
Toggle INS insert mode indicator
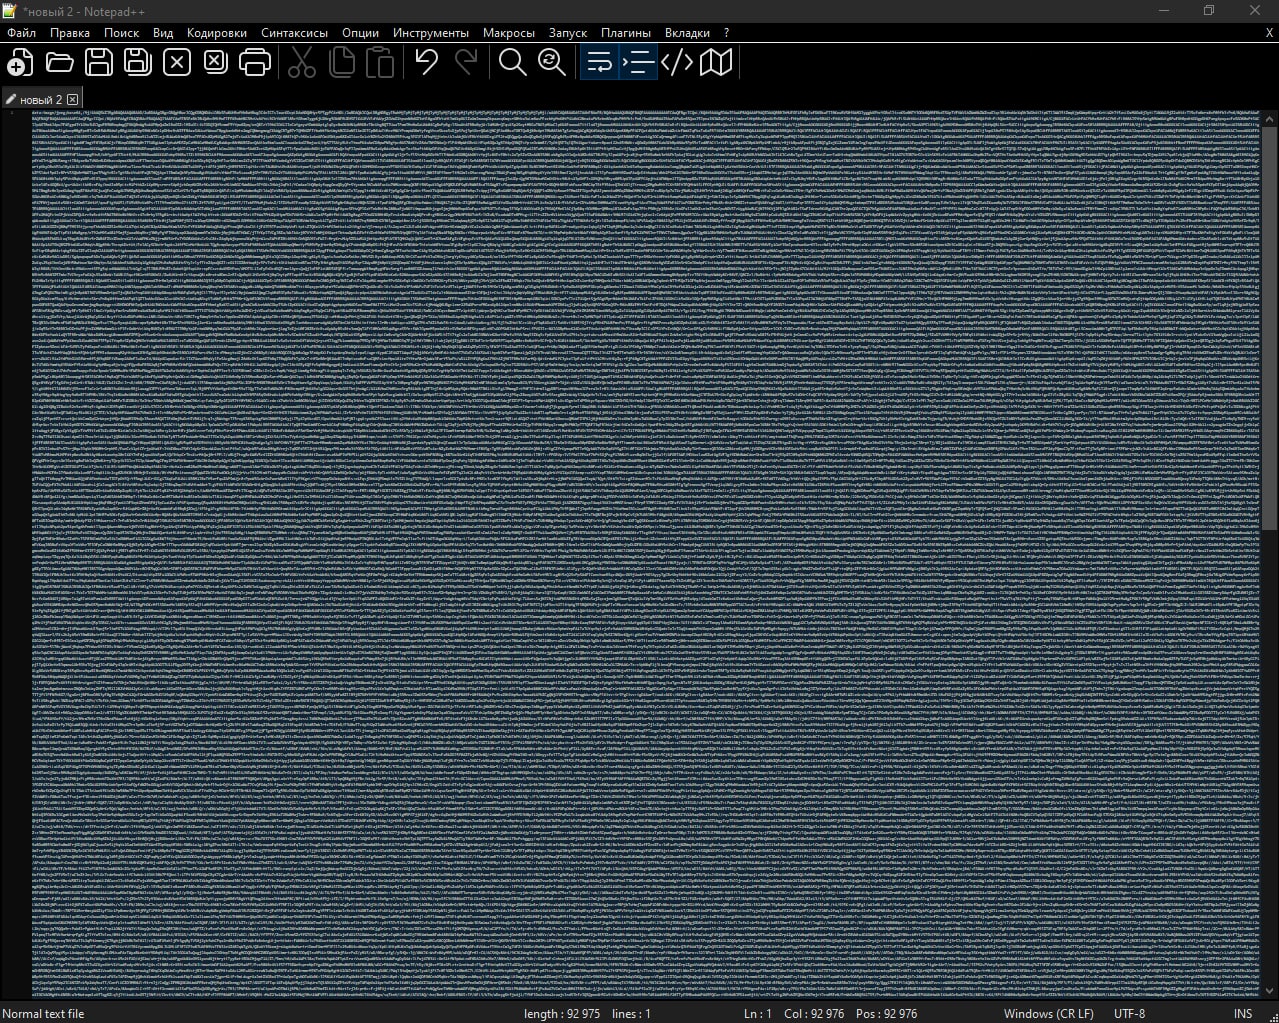click(1242, 1013)
